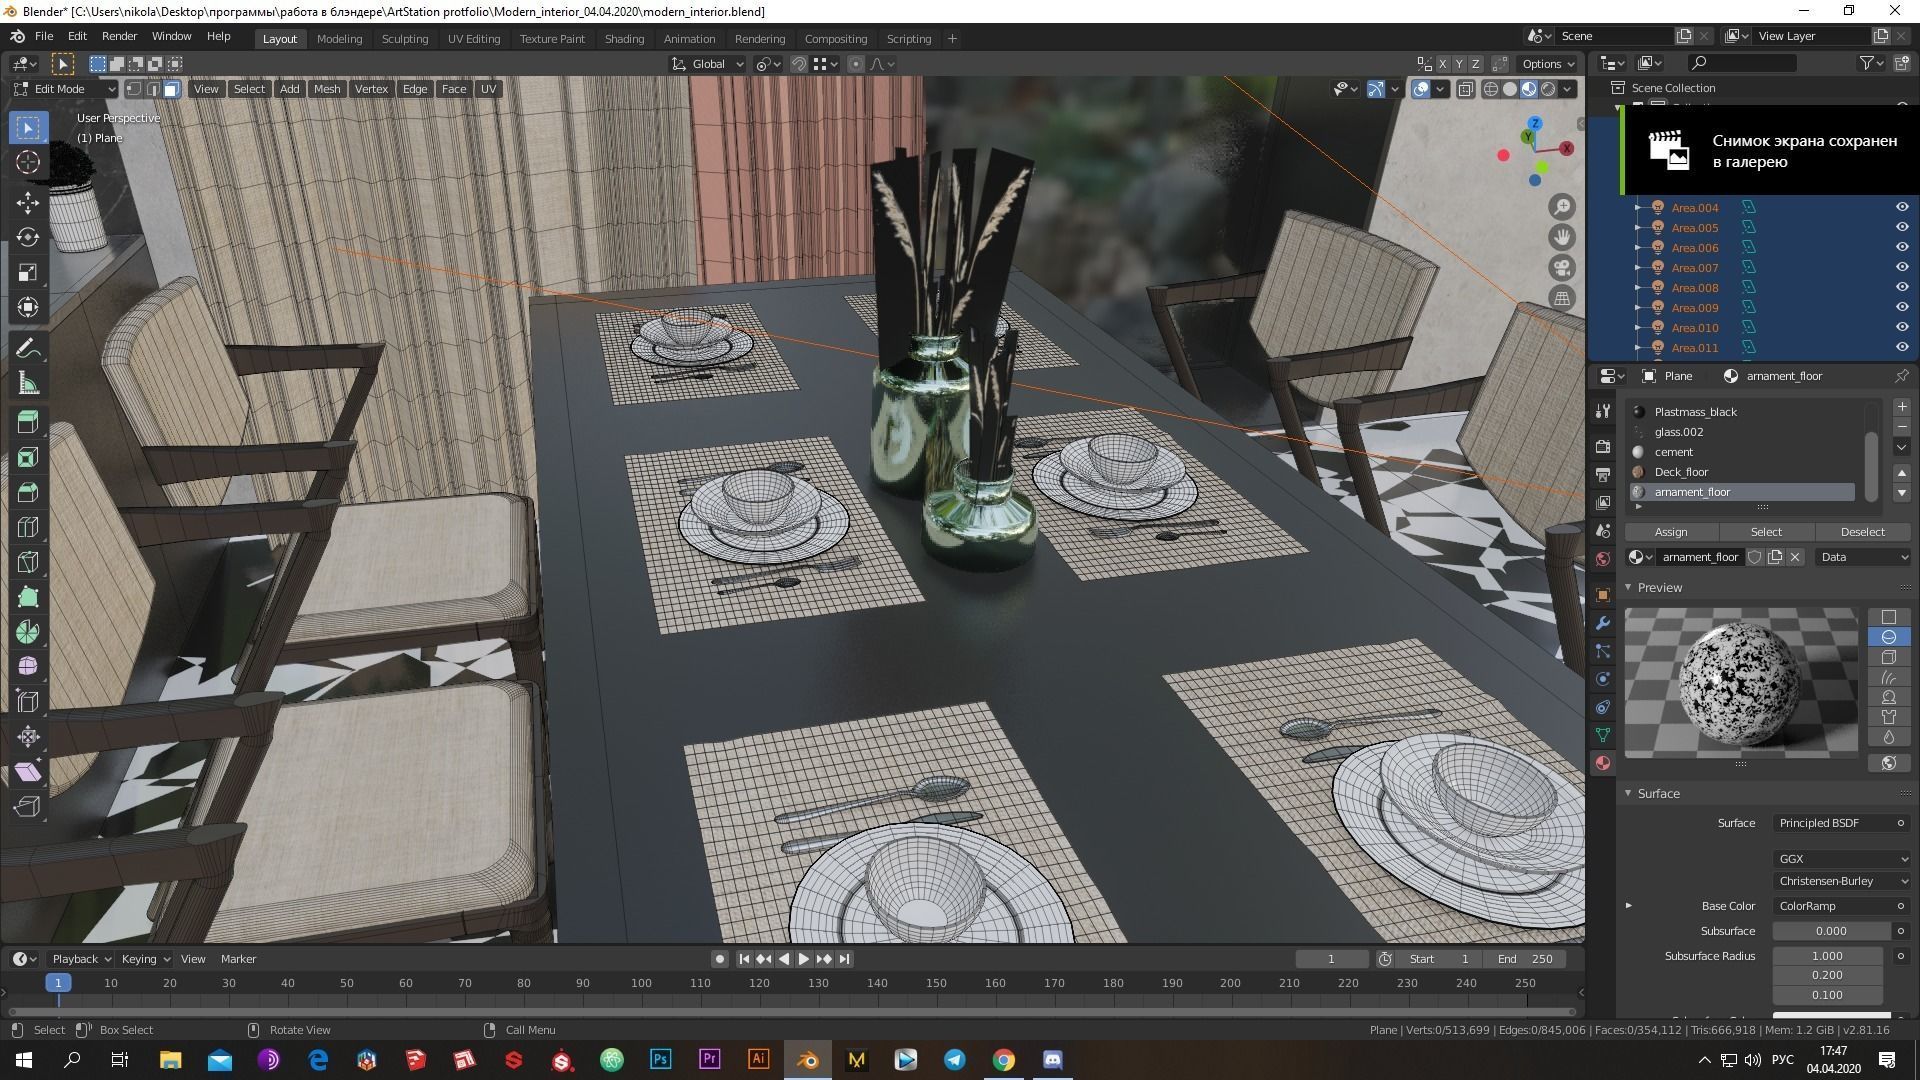Open the Render menu
The image size is (1920, 1080).
coord(119,36)
